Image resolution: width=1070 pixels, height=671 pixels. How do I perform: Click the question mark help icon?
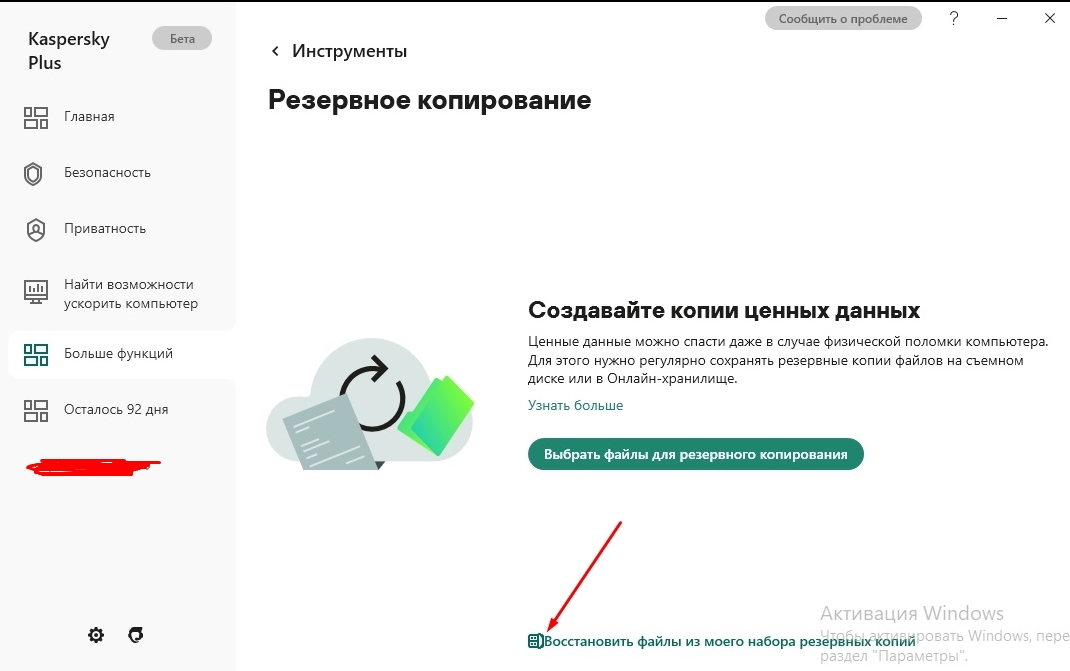click(954, 18)
